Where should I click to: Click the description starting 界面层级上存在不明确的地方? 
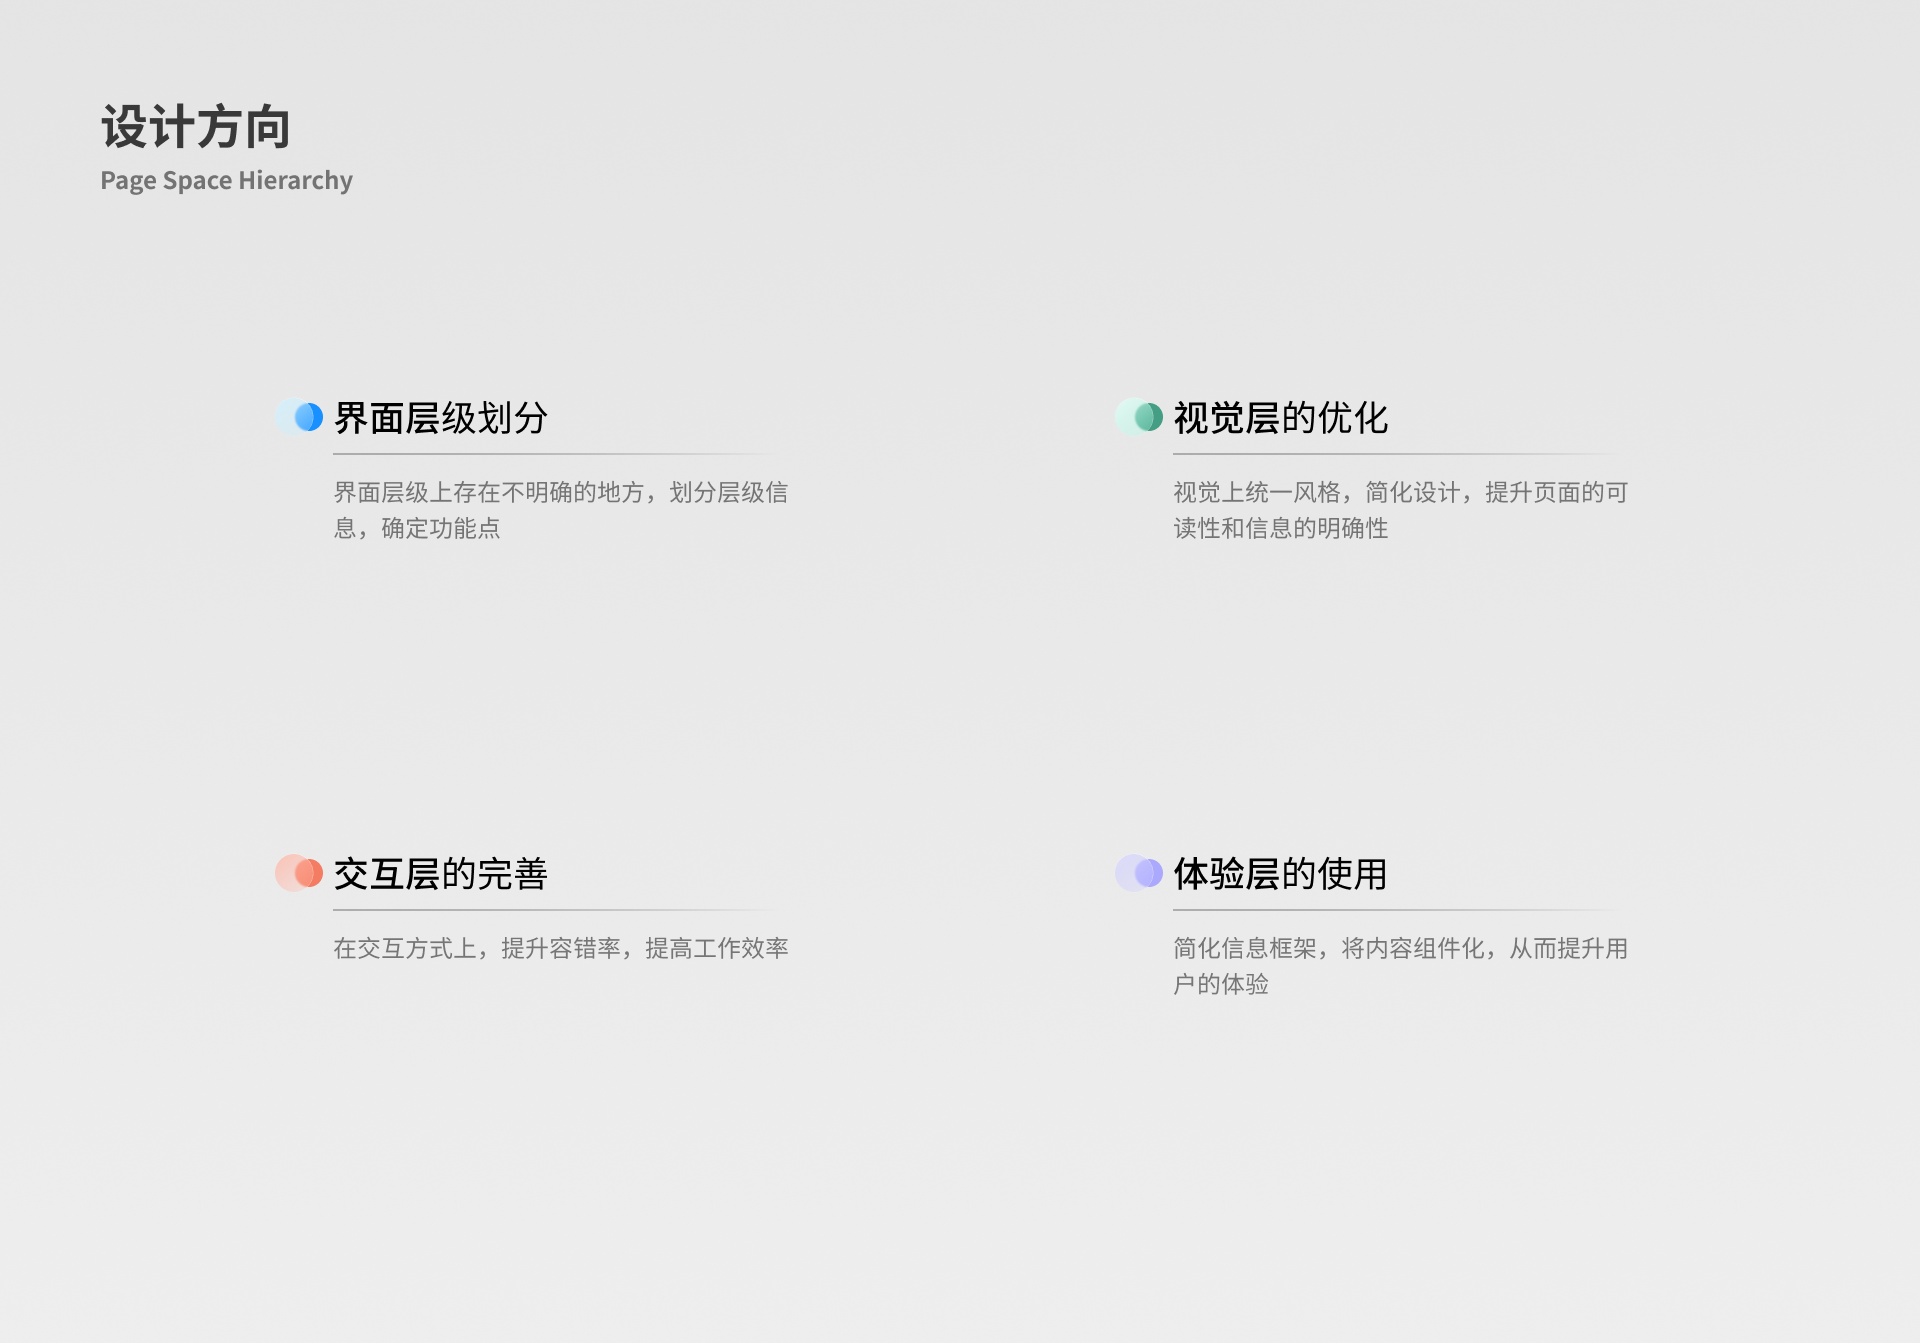click(x=561, y=510)
